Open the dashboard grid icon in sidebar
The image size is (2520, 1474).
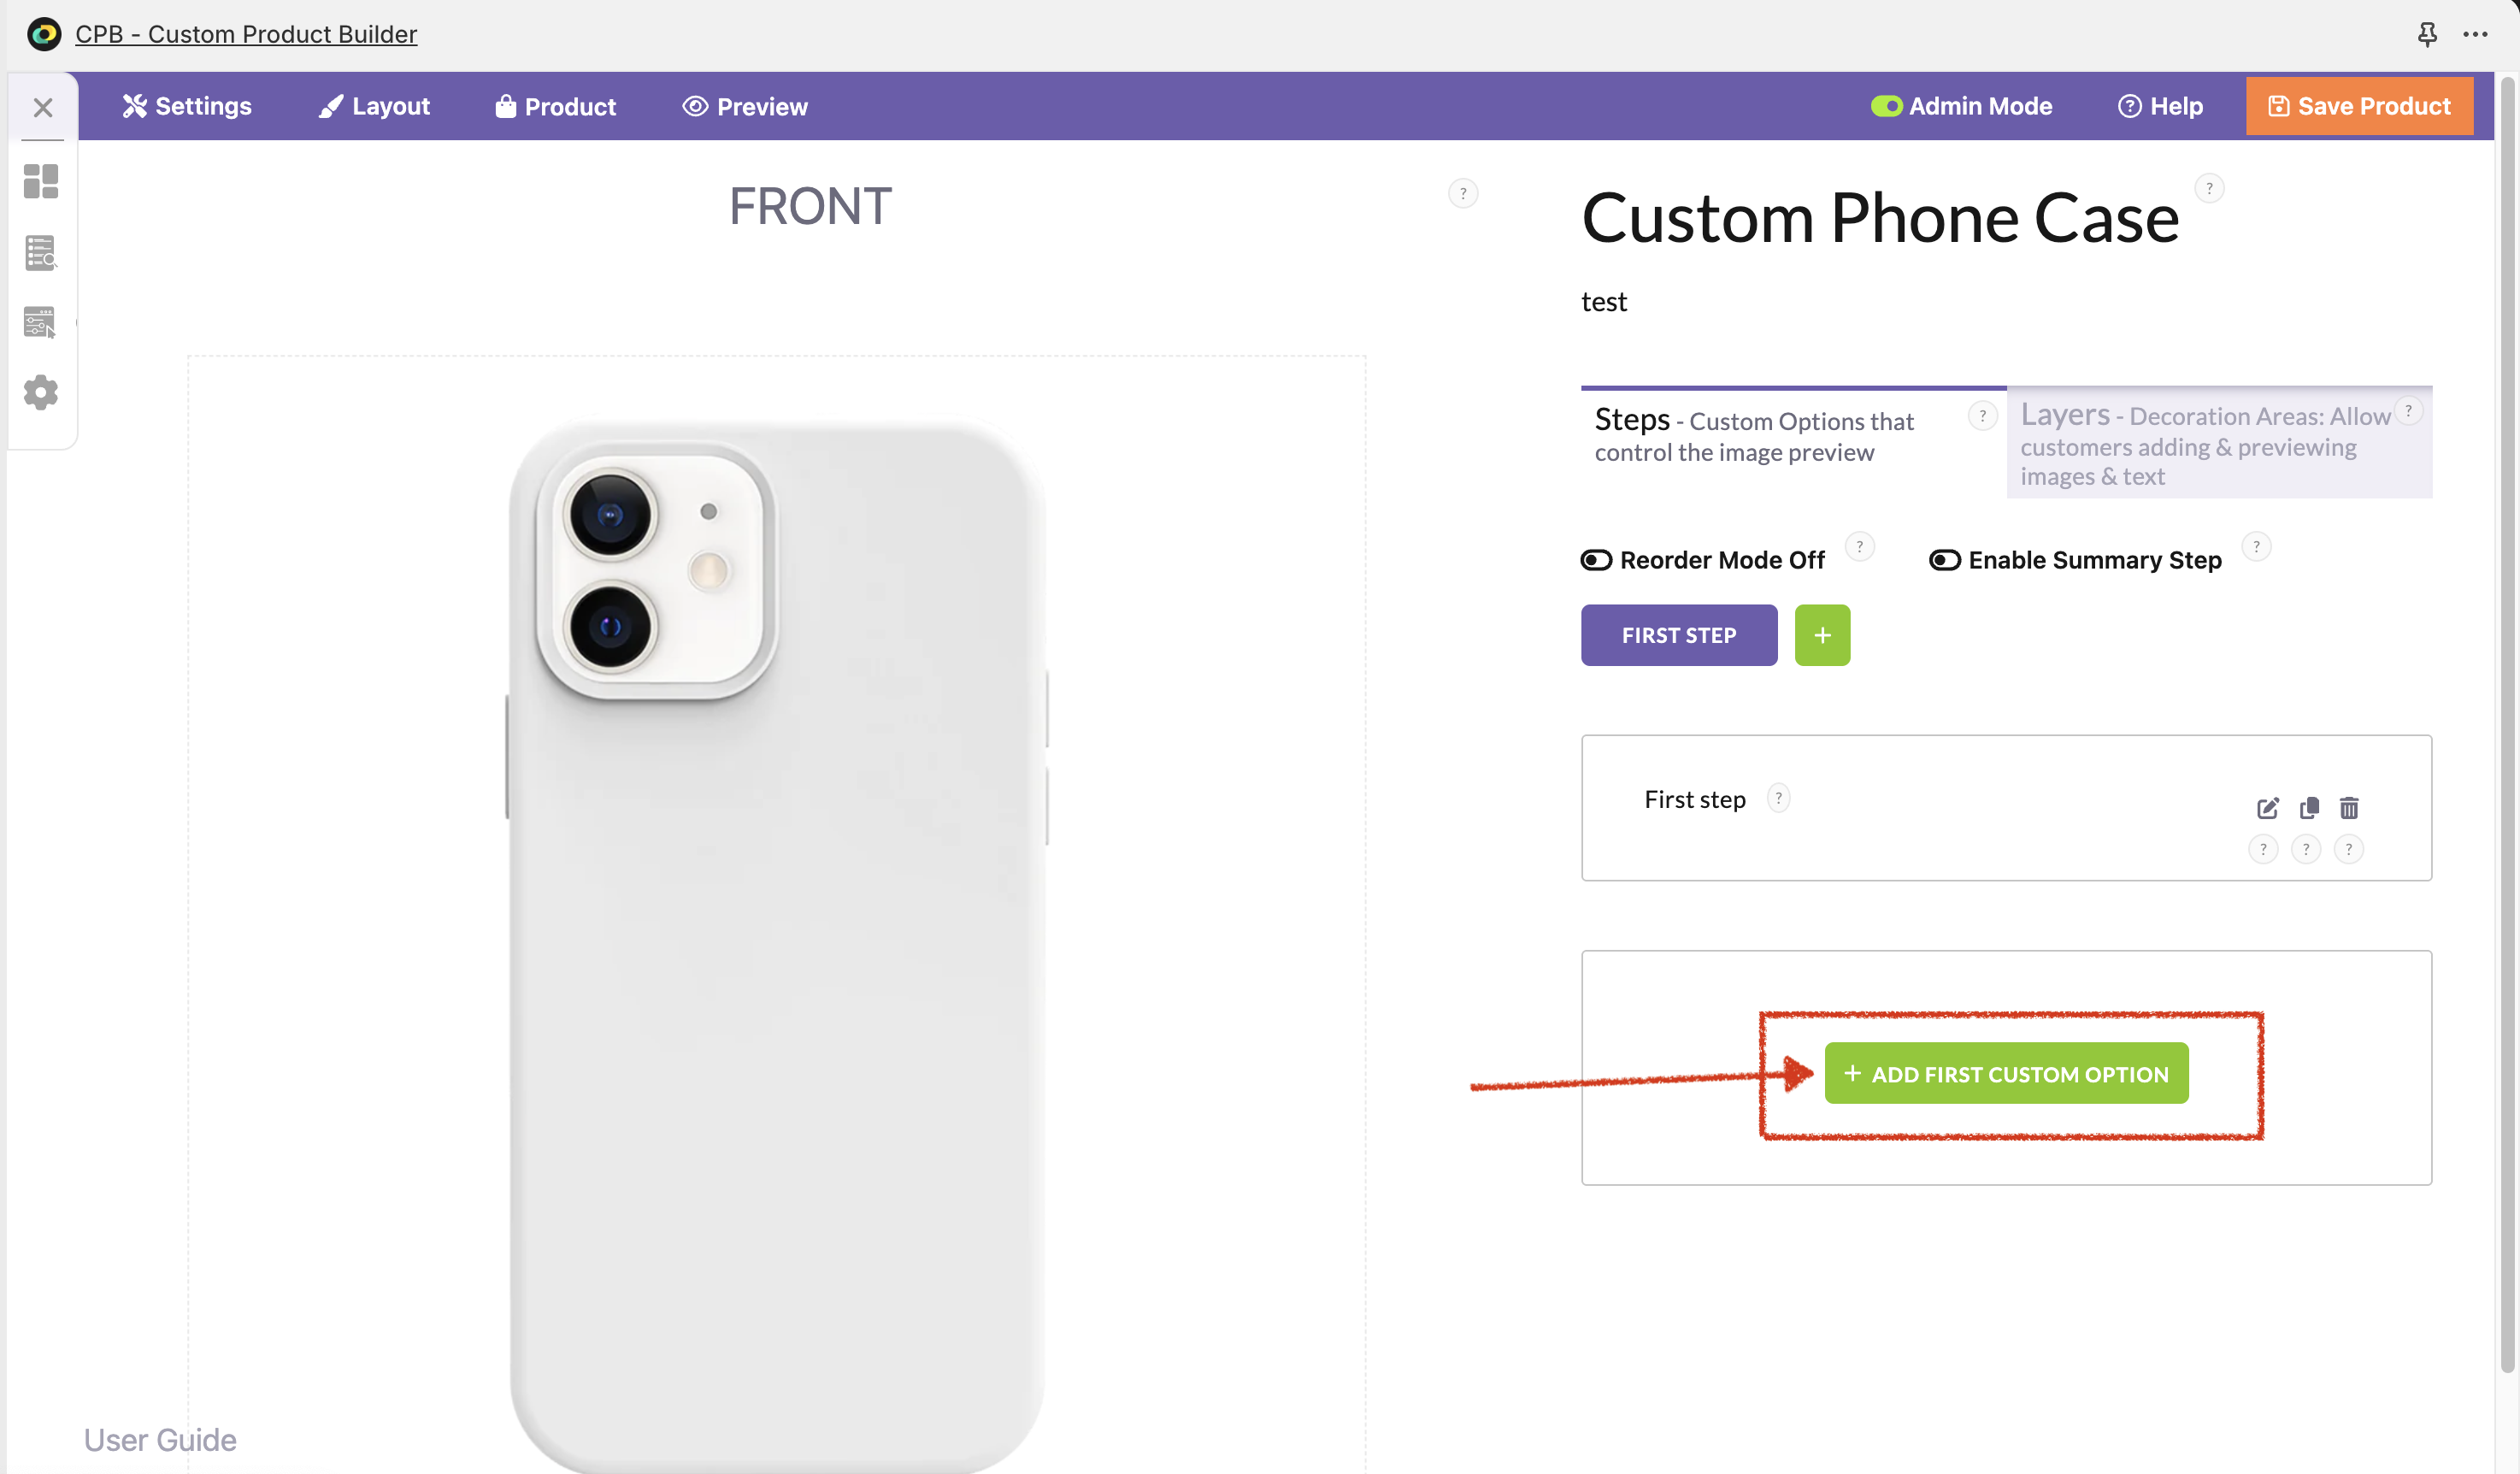click(x=41, y=182)
